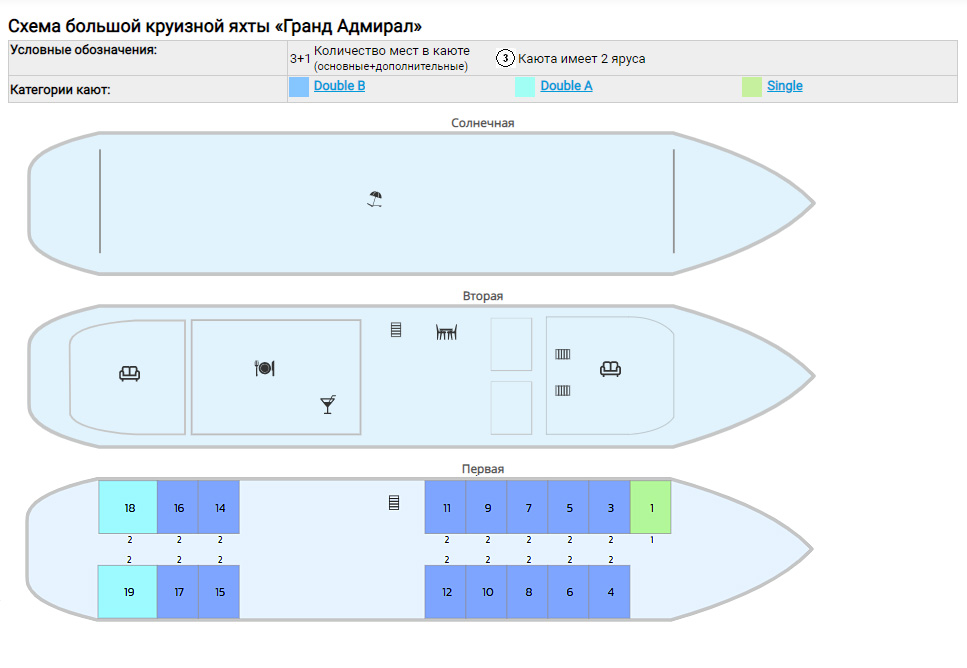Open the Double A category link
Viewport: 967px width, 668px height.
click(x=566, y=86)
